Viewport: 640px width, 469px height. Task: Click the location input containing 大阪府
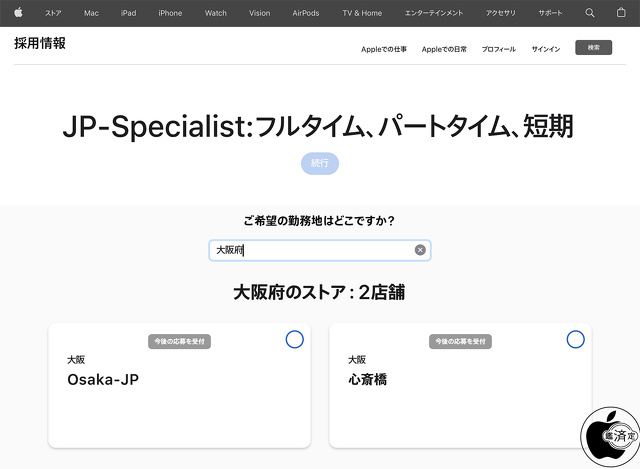click(320, 250)
